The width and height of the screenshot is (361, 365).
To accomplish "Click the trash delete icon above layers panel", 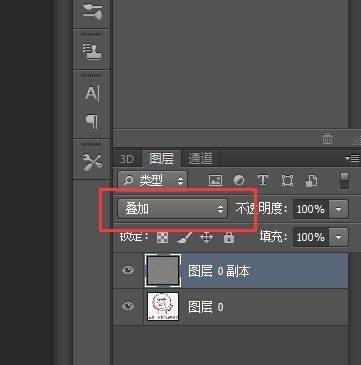I will point(327,138).
